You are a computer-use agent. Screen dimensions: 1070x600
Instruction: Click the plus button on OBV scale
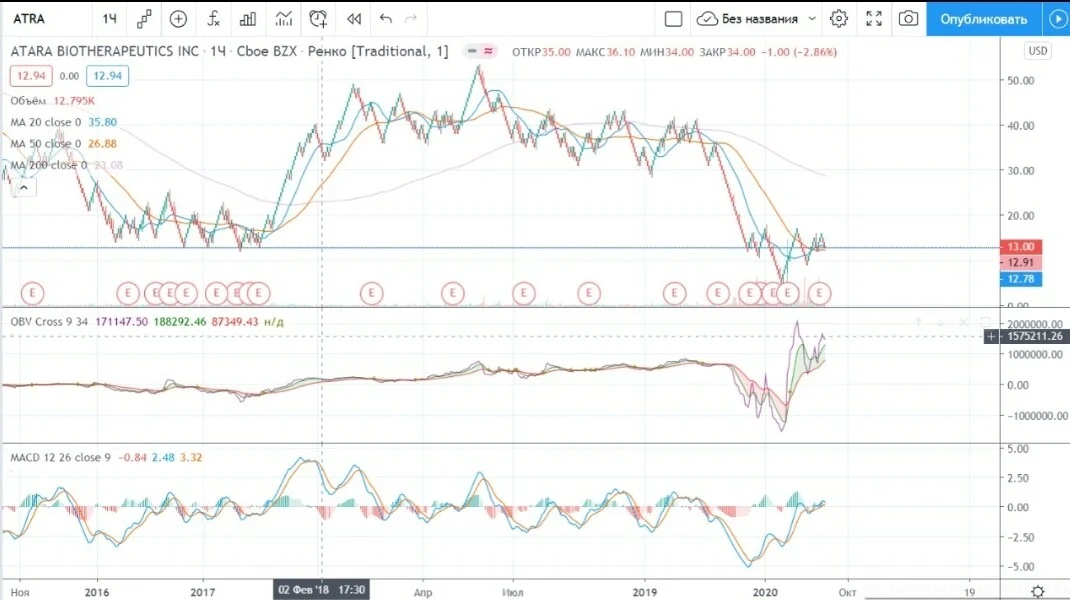[991, 337]
